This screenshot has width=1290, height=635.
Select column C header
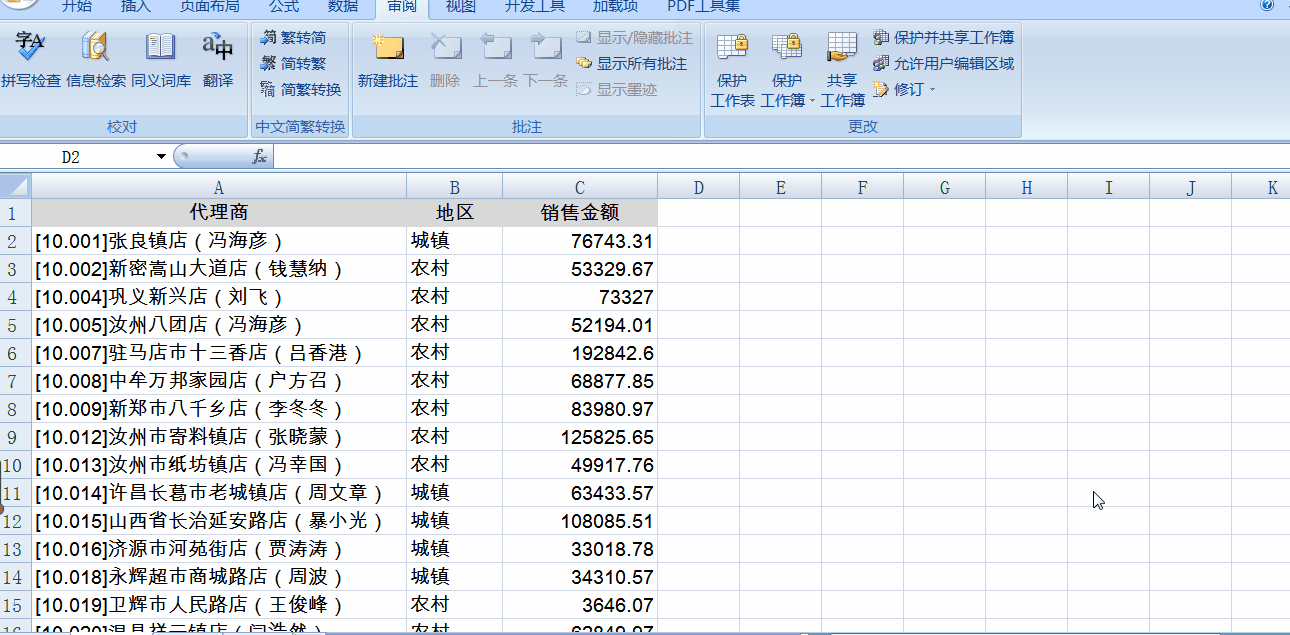tap(580, 187)
